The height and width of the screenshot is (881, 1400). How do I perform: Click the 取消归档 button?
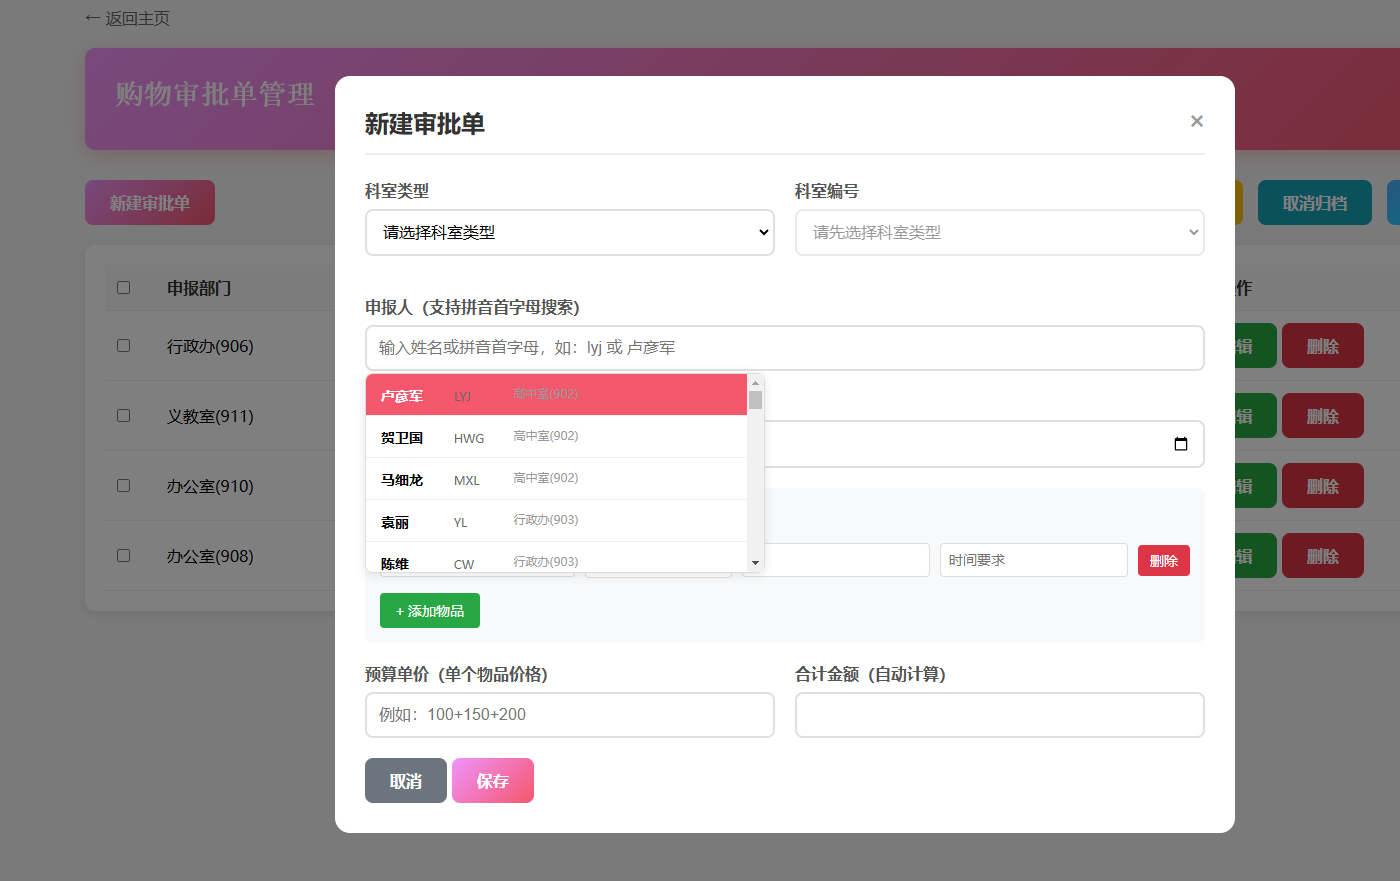[1315, 203]
